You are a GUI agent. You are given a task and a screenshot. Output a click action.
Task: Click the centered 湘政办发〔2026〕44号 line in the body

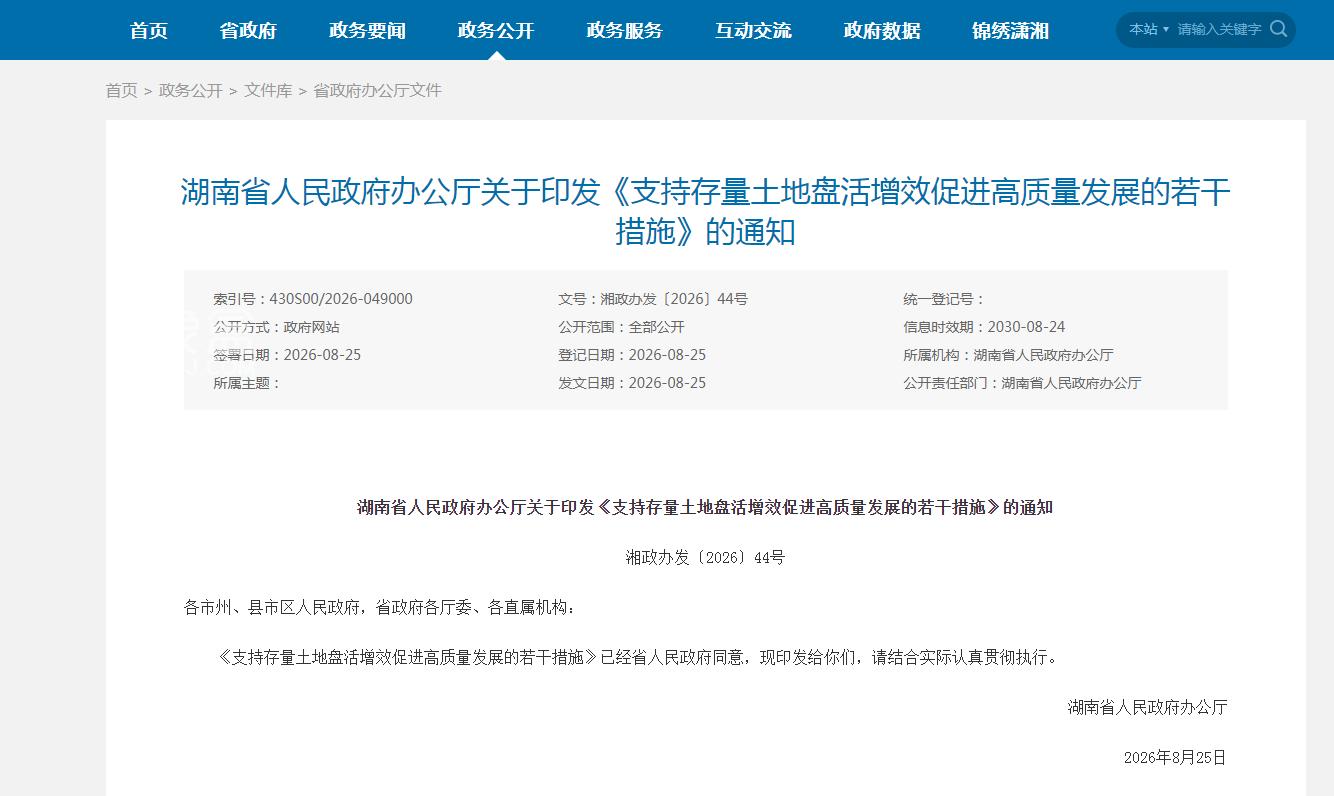pyautogui.click(x=705, y=557)
